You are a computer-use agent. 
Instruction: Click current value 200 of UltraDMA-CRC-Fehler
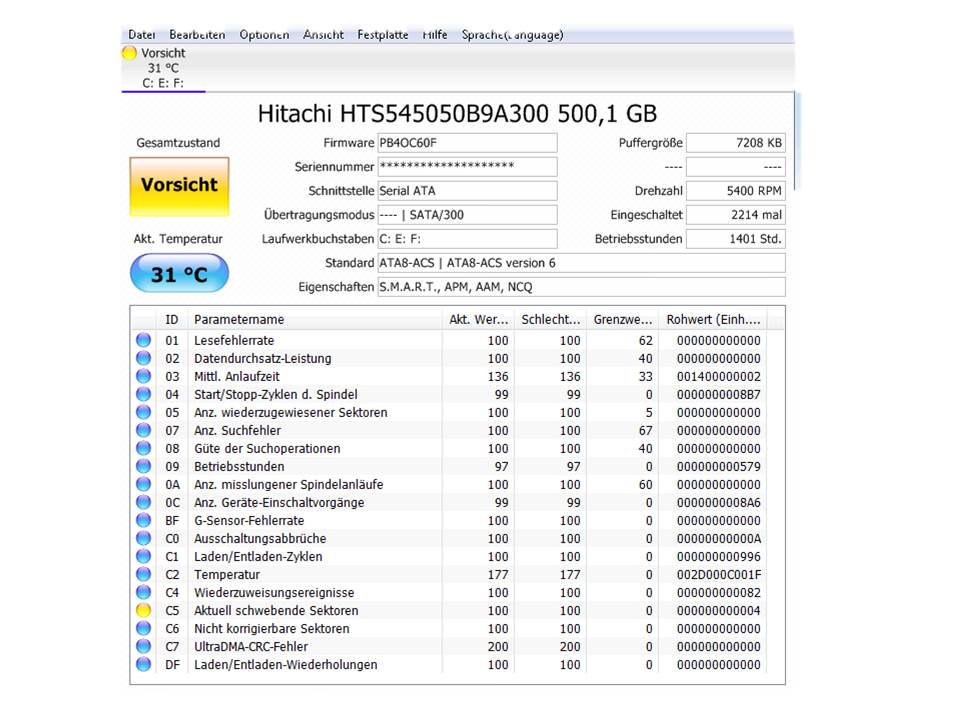(498, 647)
